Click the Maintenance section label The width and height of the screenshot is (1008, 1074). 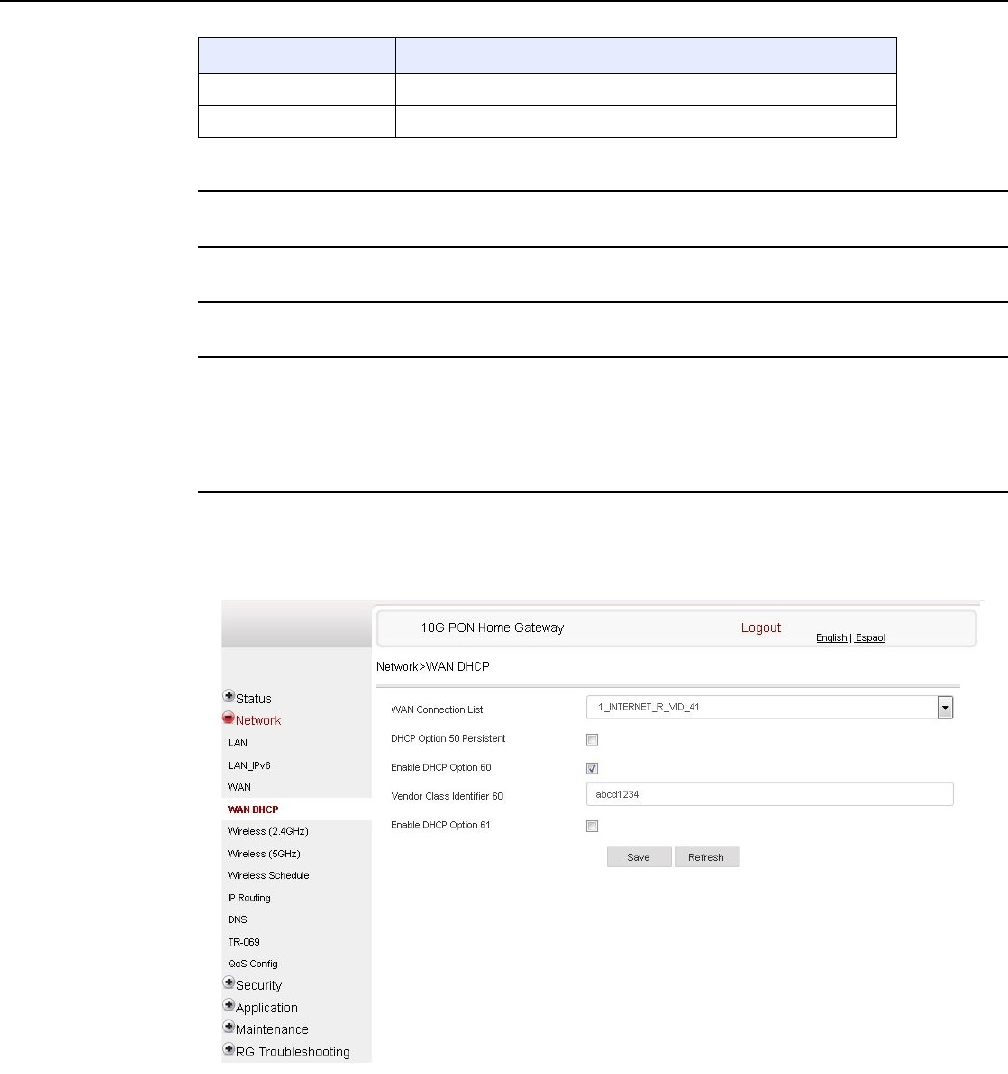click(272, 1029)
